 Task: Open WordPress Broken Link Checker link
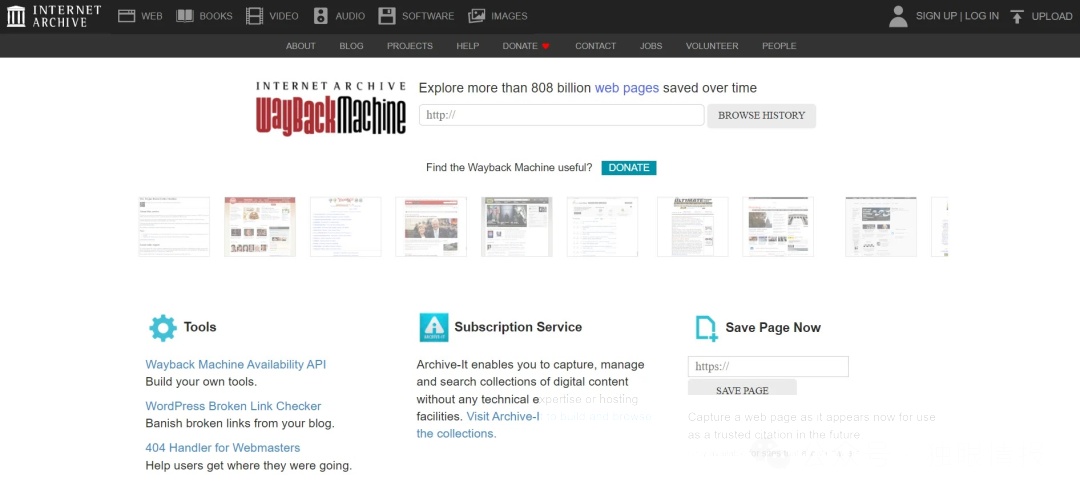click(233, 406)
